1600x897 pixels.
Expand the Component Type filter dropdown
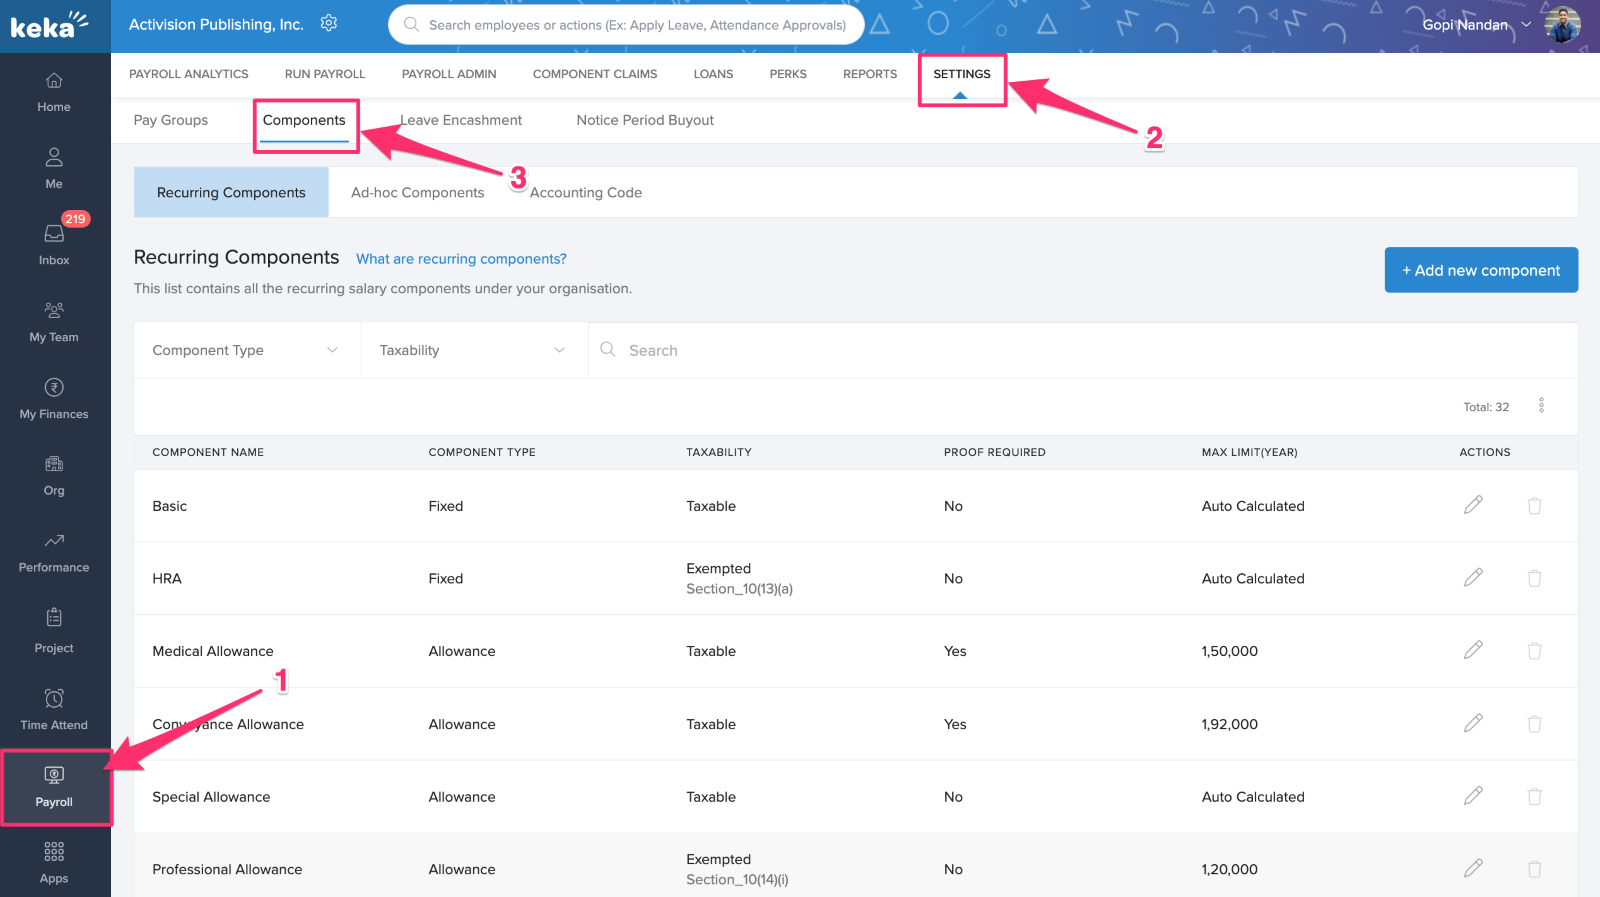[x=246, y=350]
